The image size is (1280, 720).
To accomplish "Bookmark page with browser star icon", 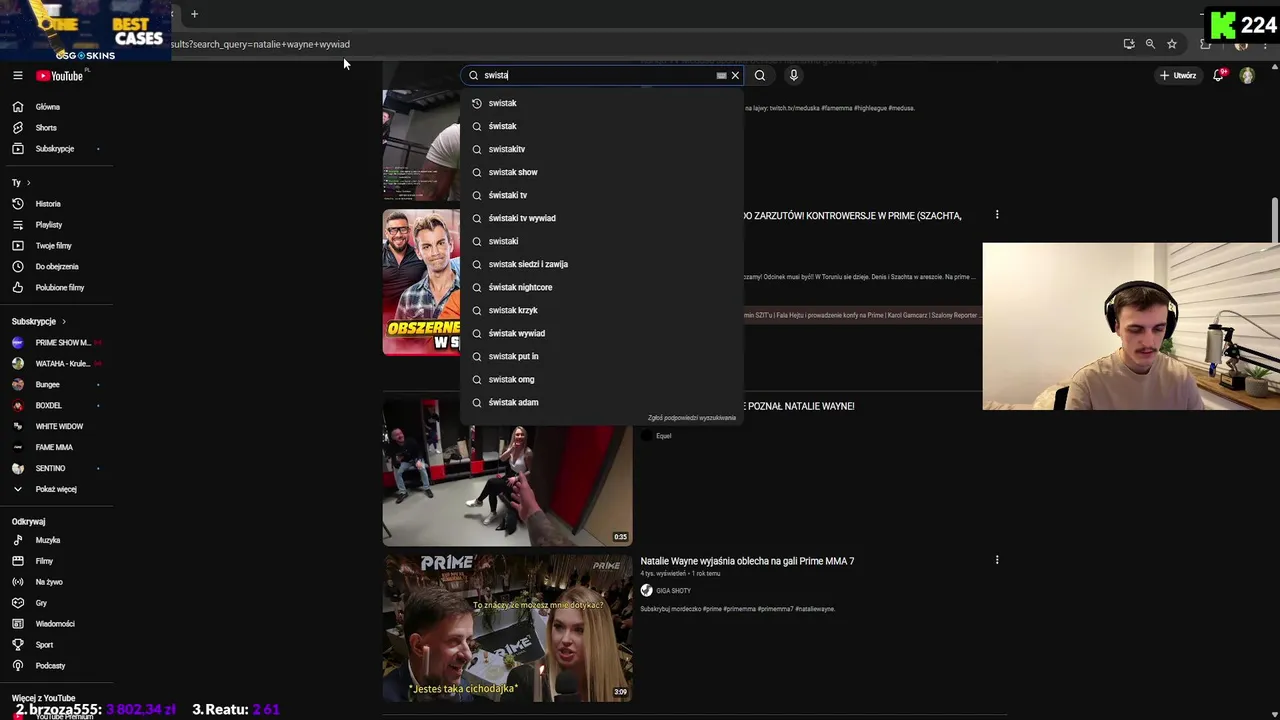I will [1172, 44].
